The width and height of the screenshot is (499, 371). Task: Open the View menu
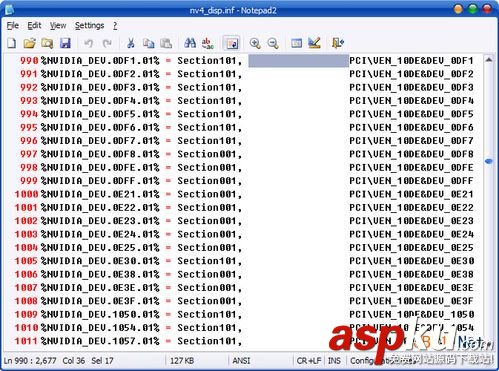pos(58,26)
